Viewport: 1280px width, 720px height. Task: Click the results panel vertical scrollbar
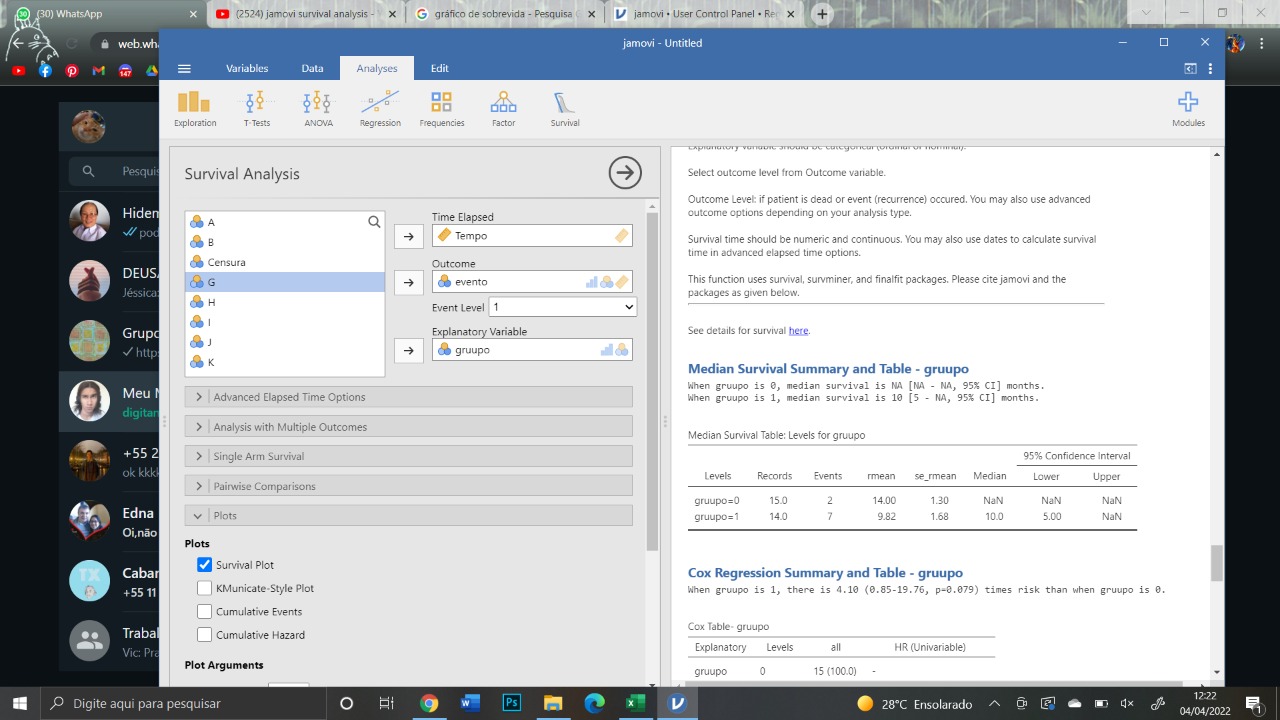(1217, 563)
